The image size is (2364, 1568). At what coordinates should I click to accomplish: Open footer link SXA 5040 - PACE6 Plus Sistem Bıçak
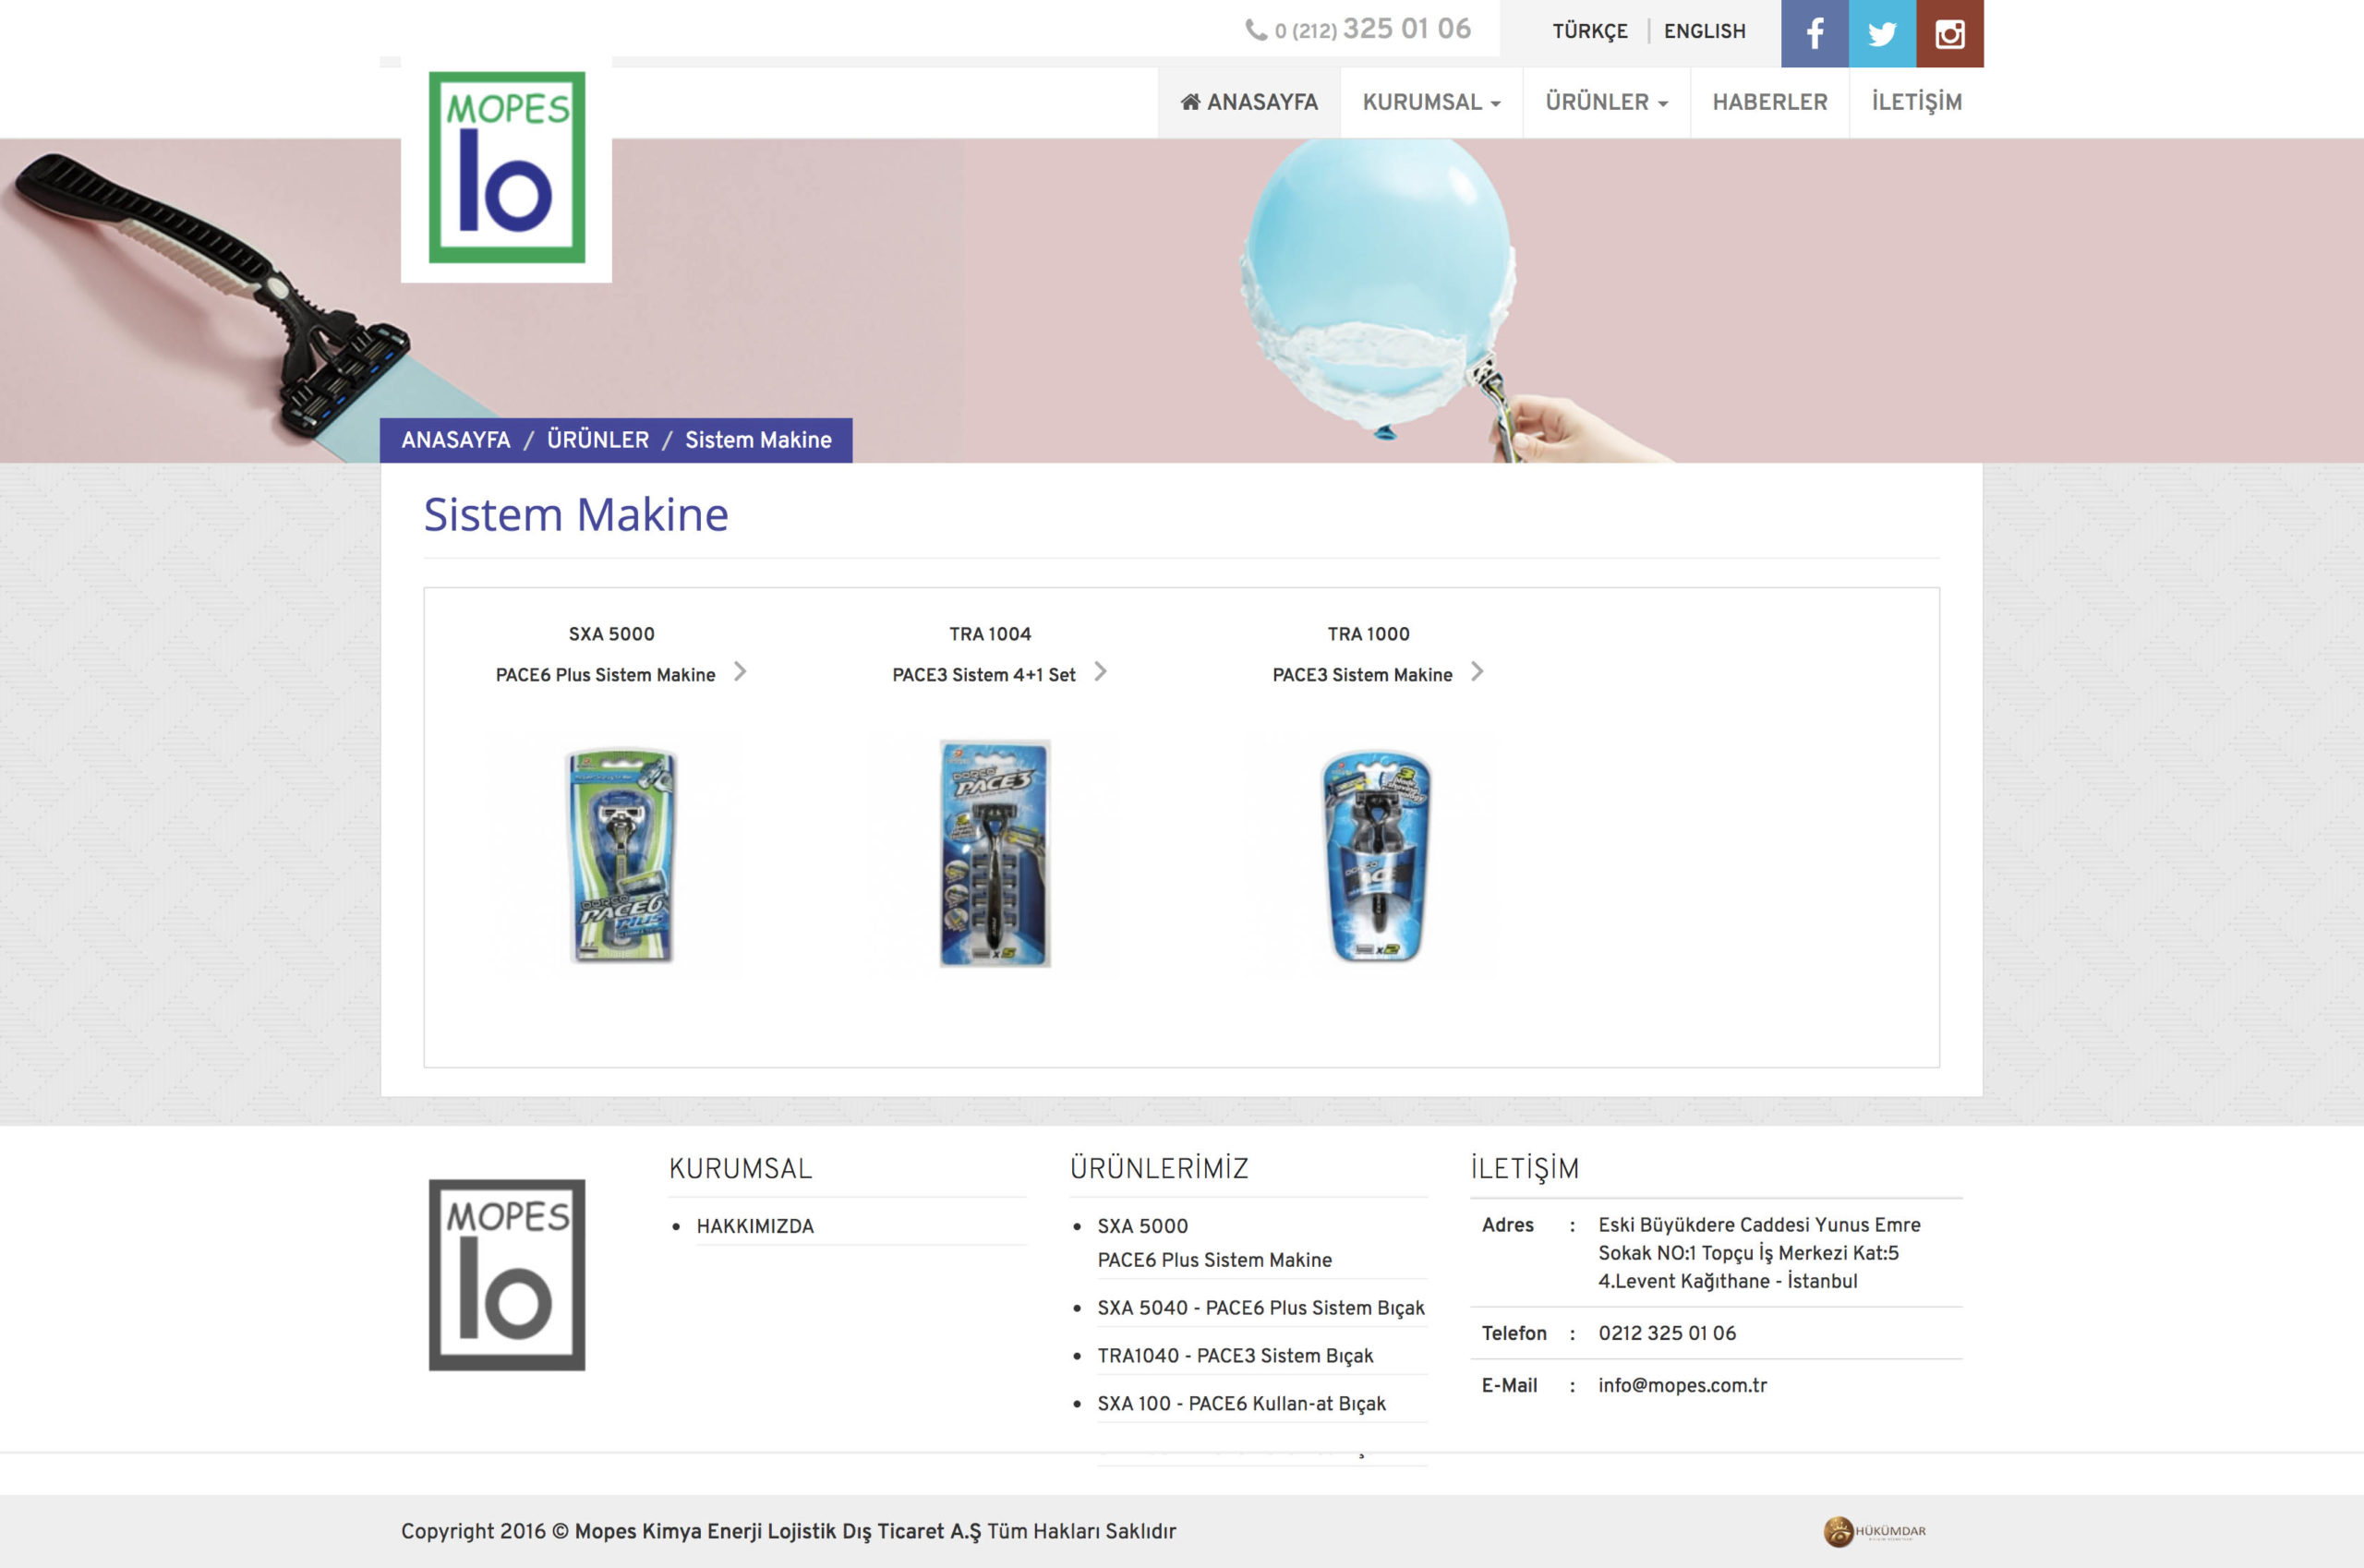pos(1261,1308)
